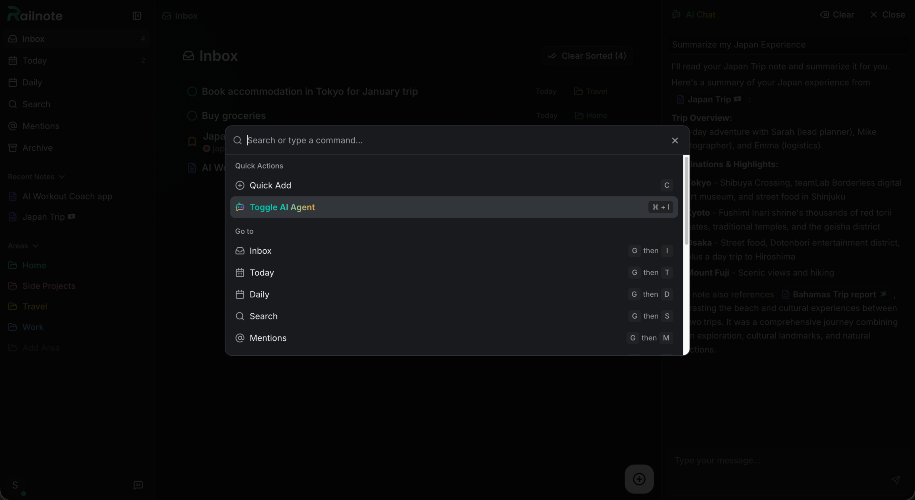The image size is (915, 500).
Task: Go to Mentions from command palette
Action: click(x=453, y=338)
